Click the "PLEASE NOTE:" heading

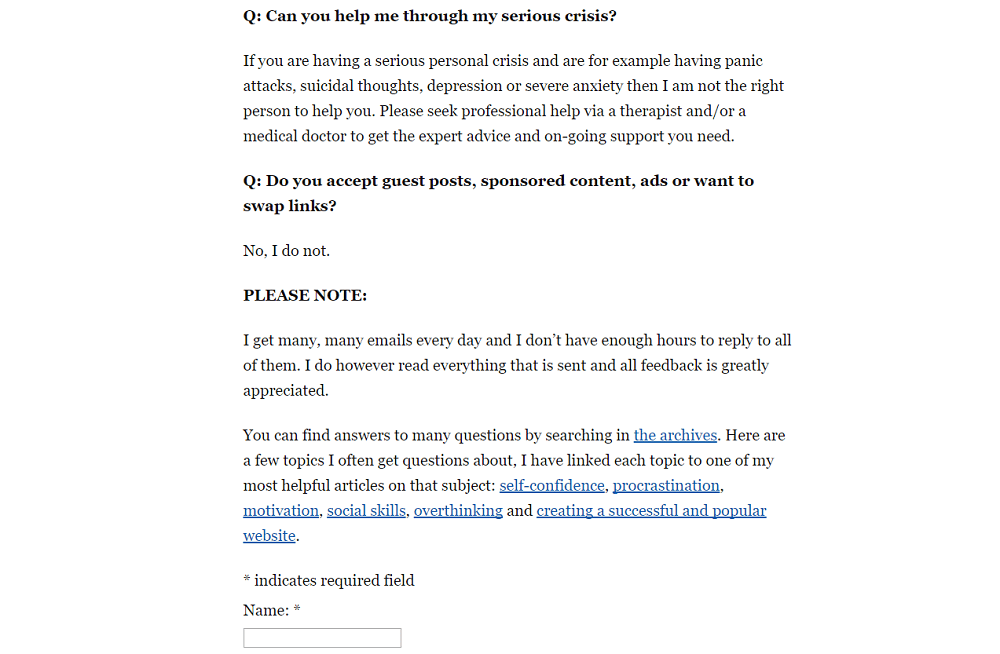click(305, 295)
